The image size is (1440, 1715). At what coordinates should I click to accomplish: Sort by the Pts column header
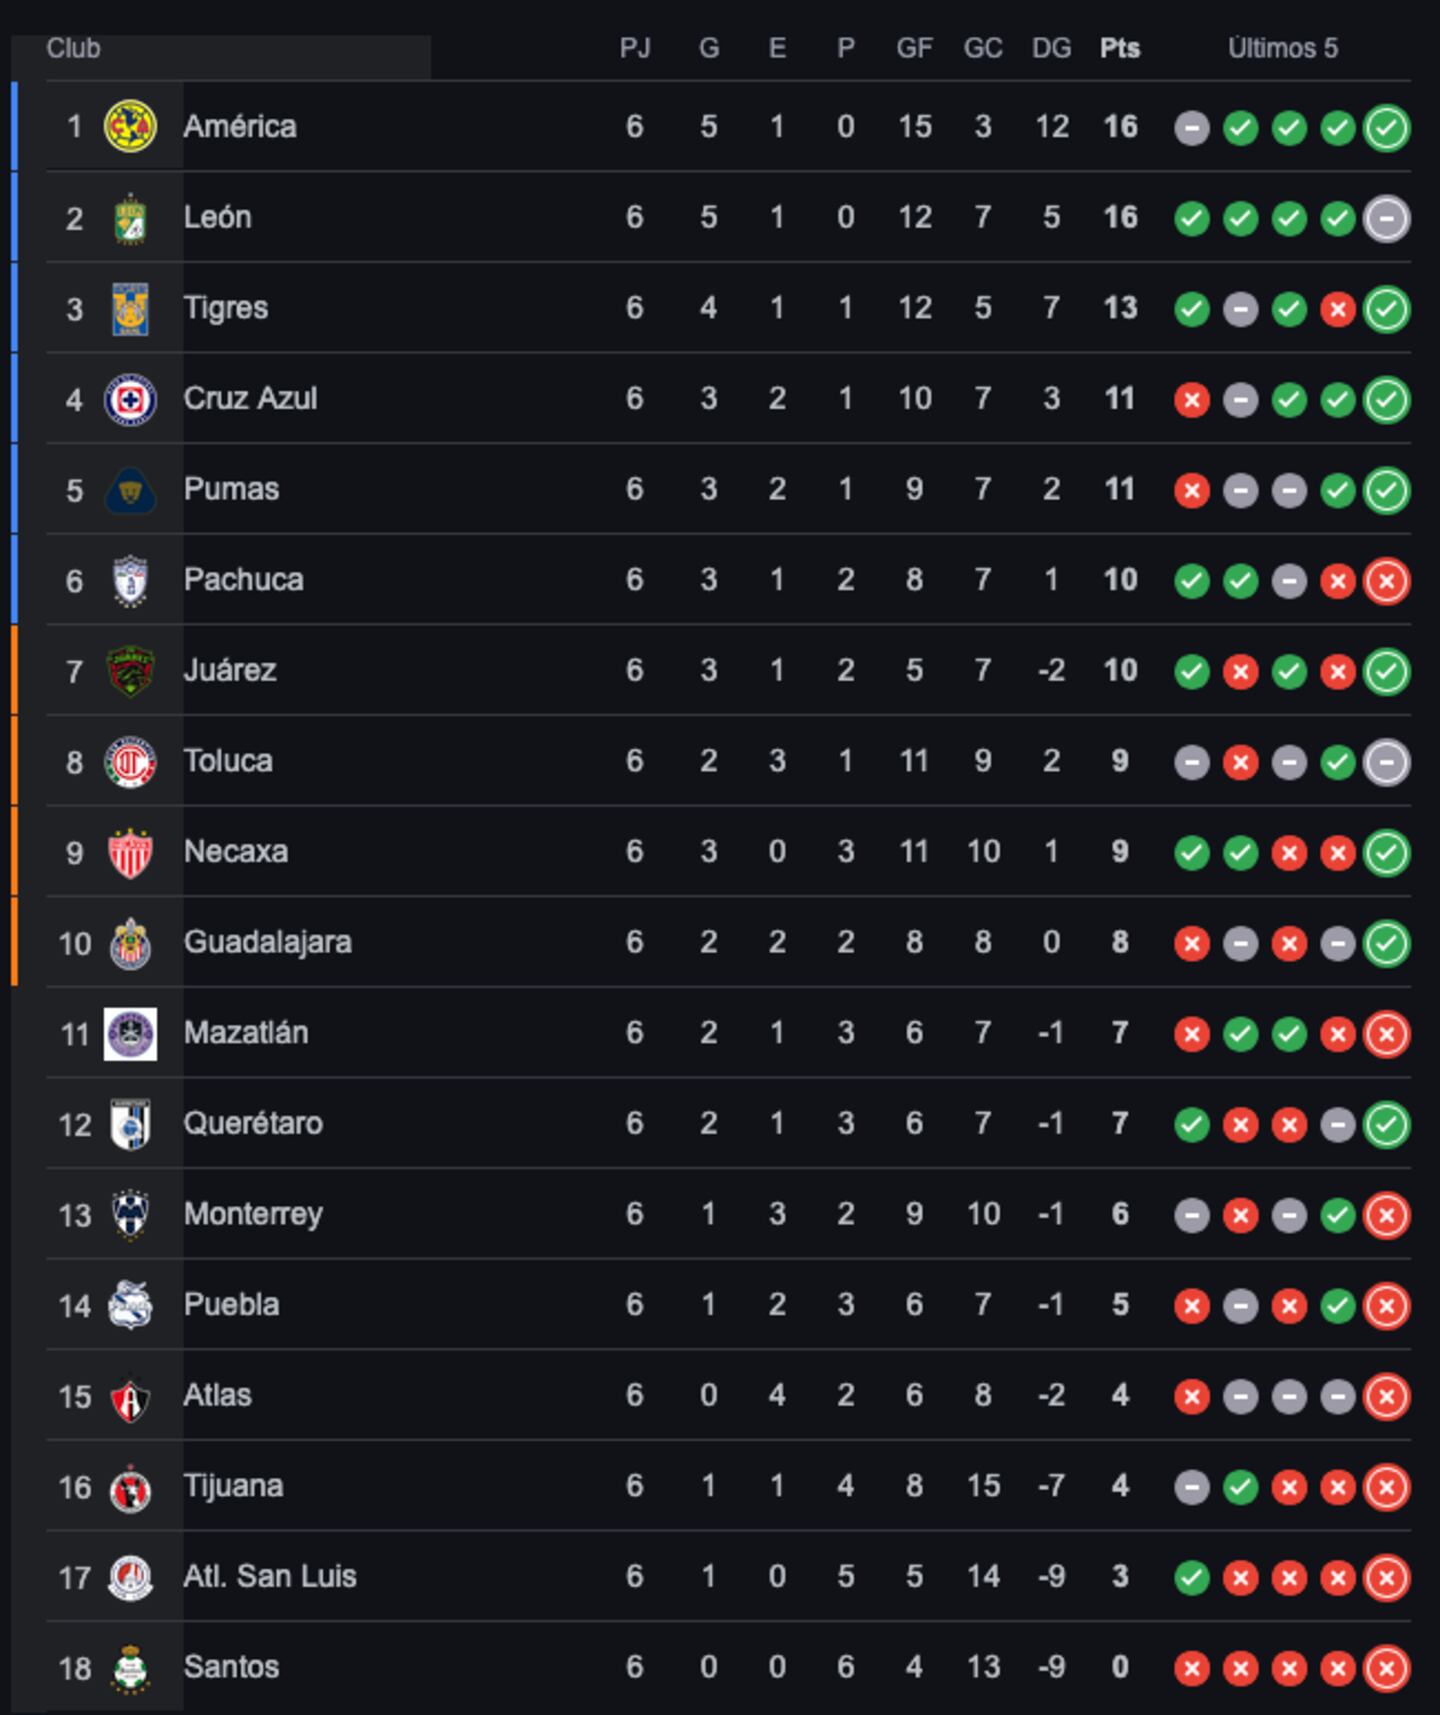click(1120, 46)
